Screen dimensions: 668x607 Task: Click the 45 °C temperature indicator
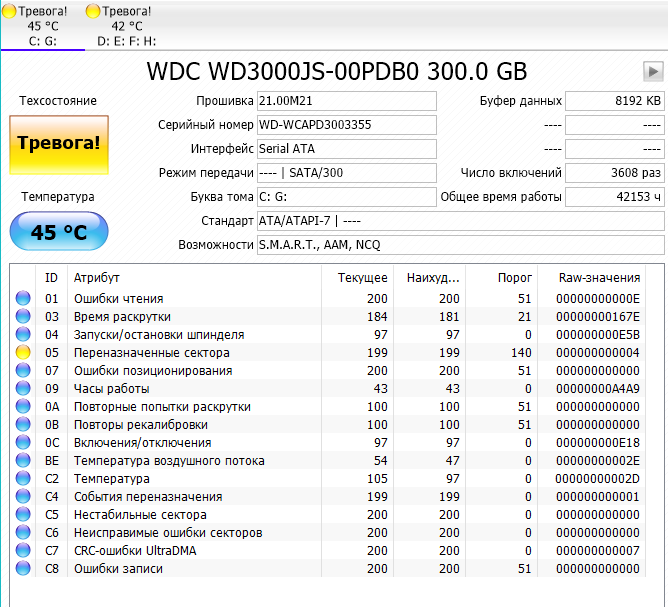click(59, 231)
